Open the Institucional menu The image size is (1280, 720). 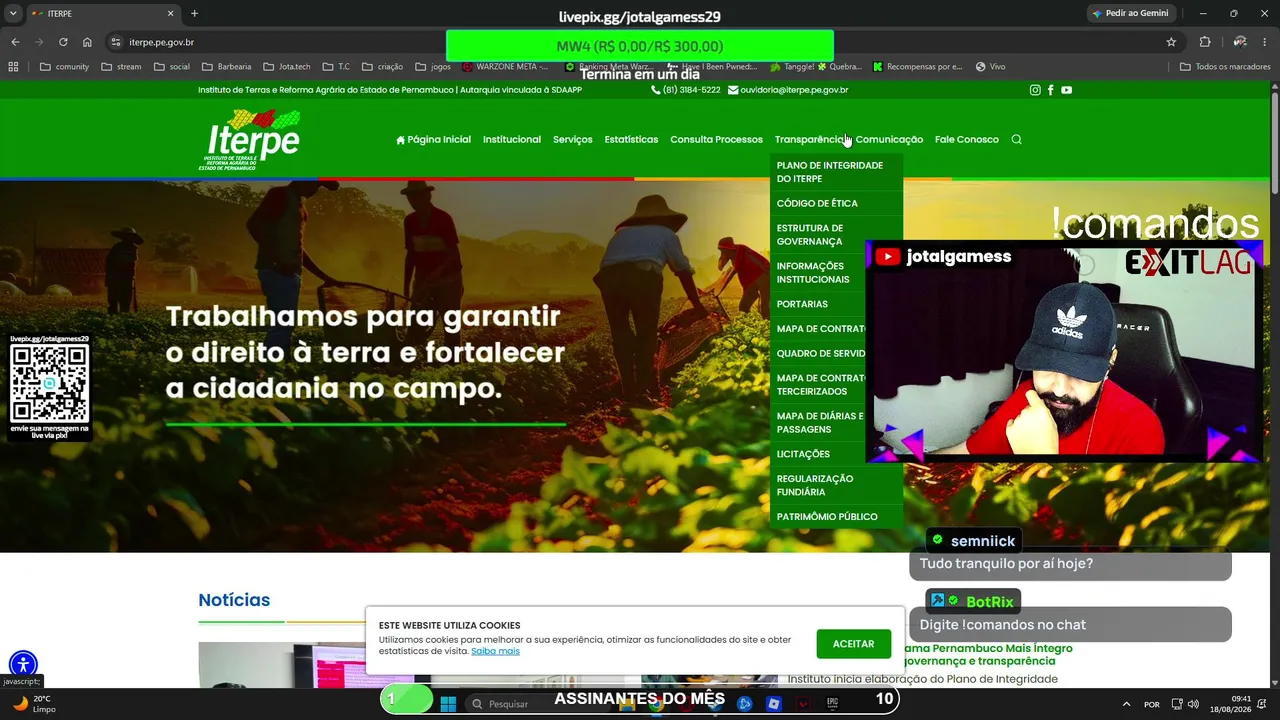[512, 139]
